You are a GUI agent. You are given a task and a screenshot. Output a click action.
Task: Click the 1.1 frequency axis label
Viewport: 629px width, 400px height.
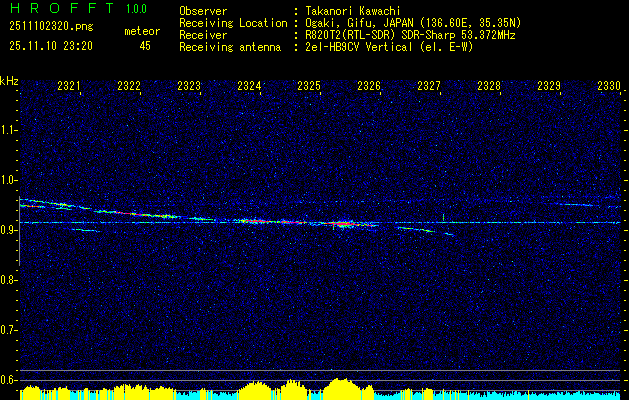[9, 130]
